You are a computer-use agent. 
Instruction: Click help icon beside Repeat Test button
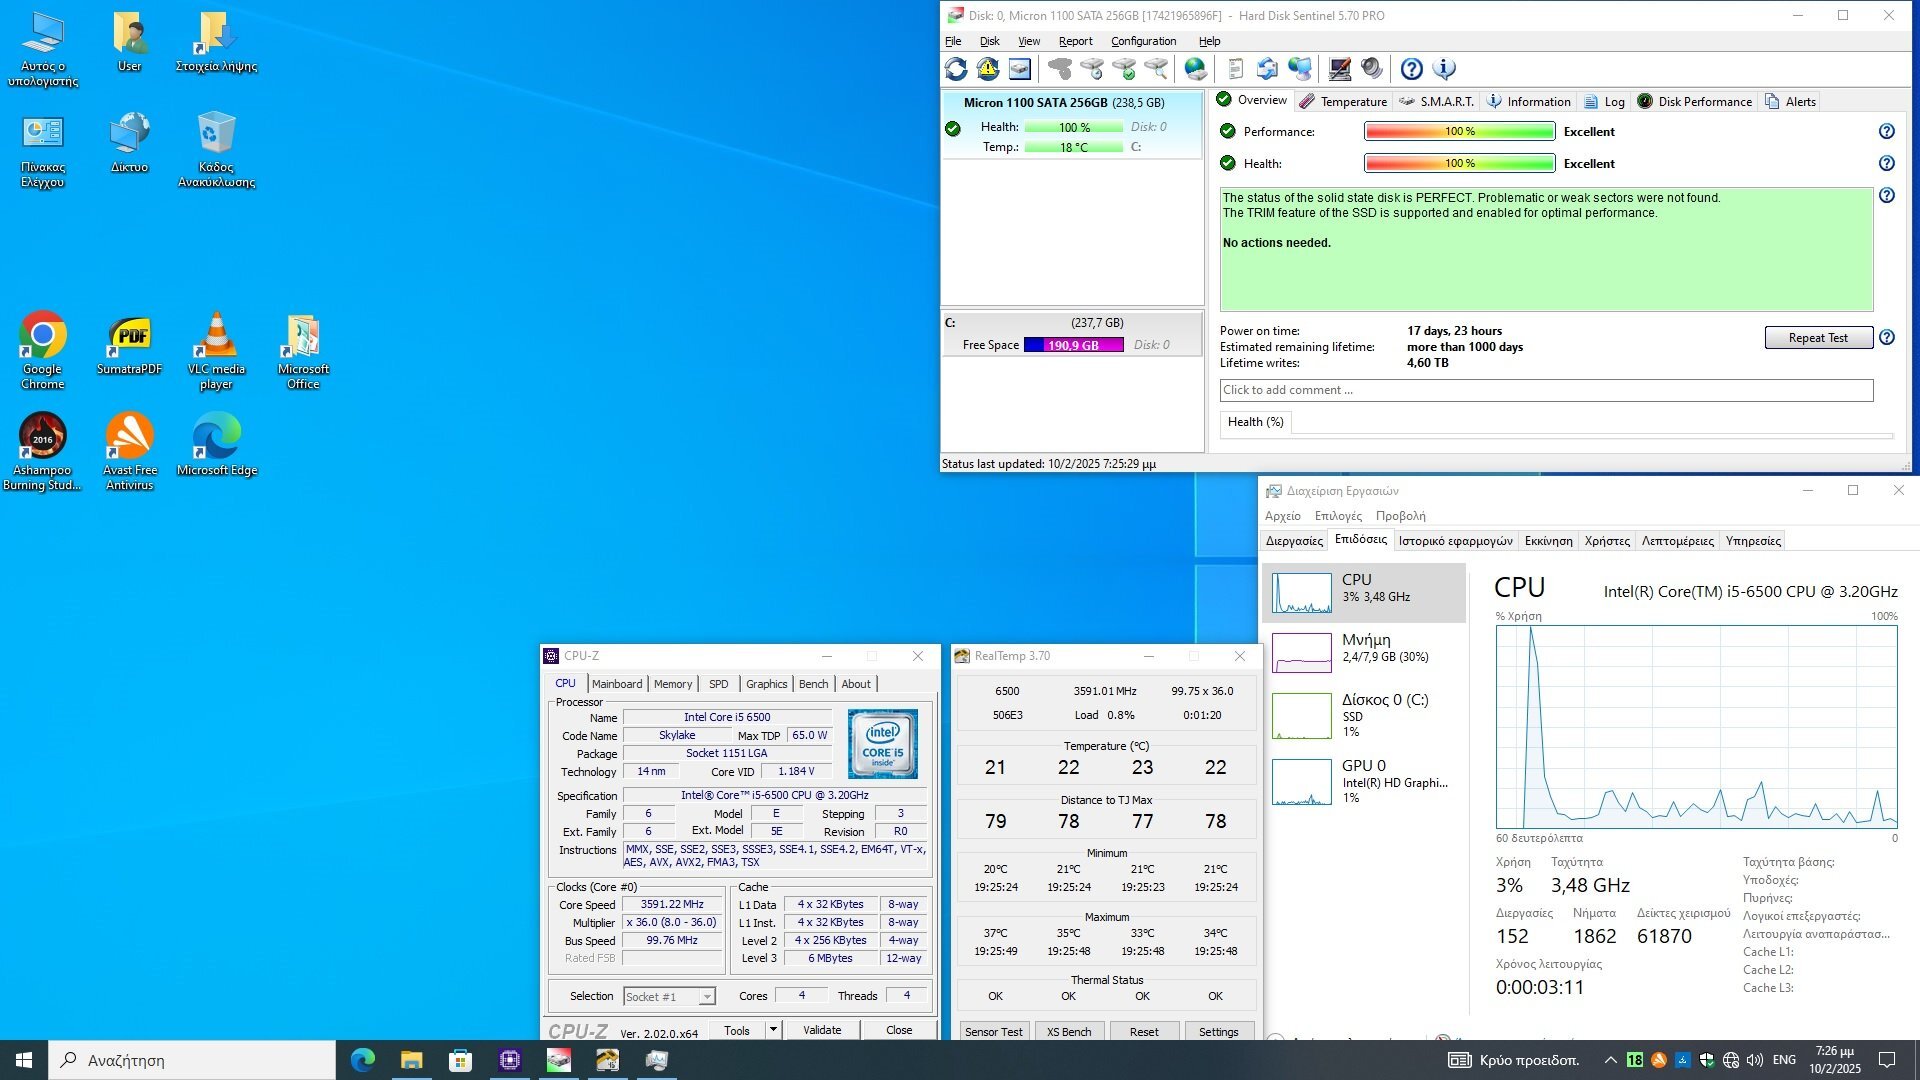click(1886, 338)
